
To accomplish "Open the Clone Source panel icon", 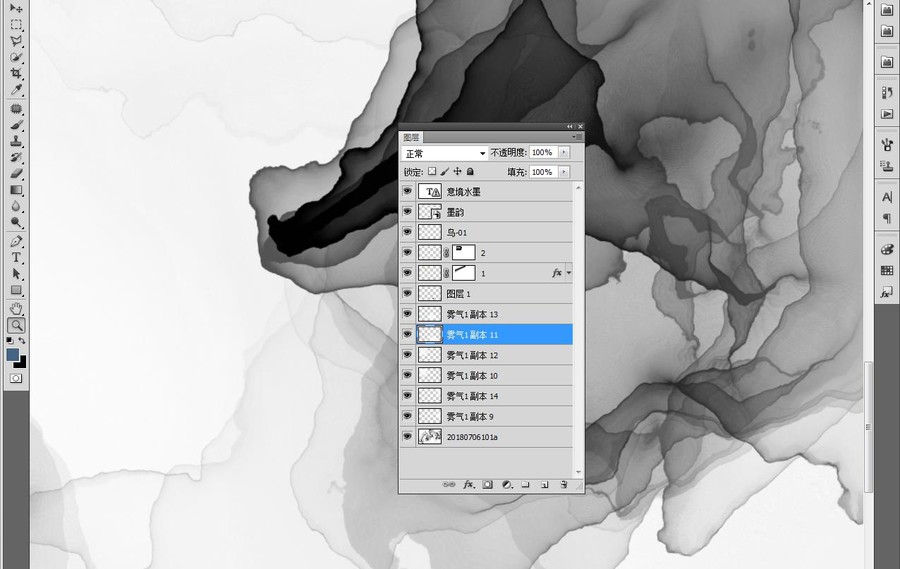I will [887, 167].
